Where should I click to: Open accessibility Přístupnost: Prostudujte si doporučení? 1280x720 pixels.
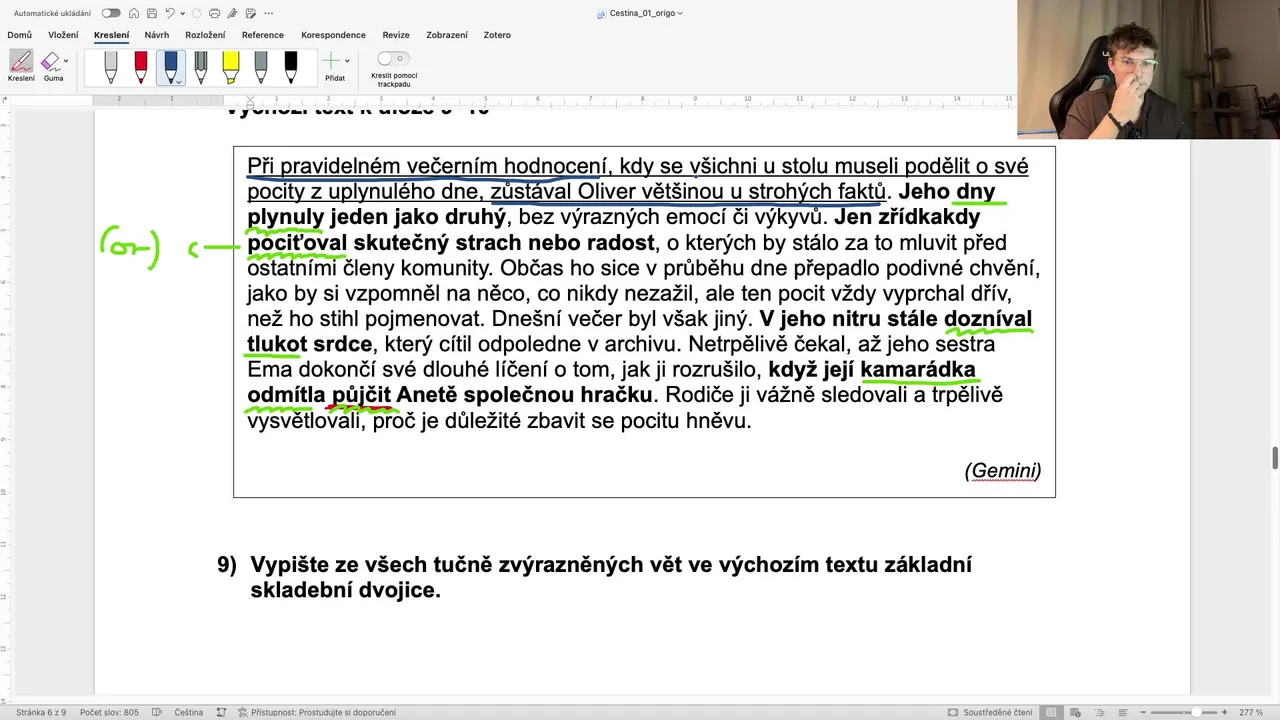click(x=317, y=712)
